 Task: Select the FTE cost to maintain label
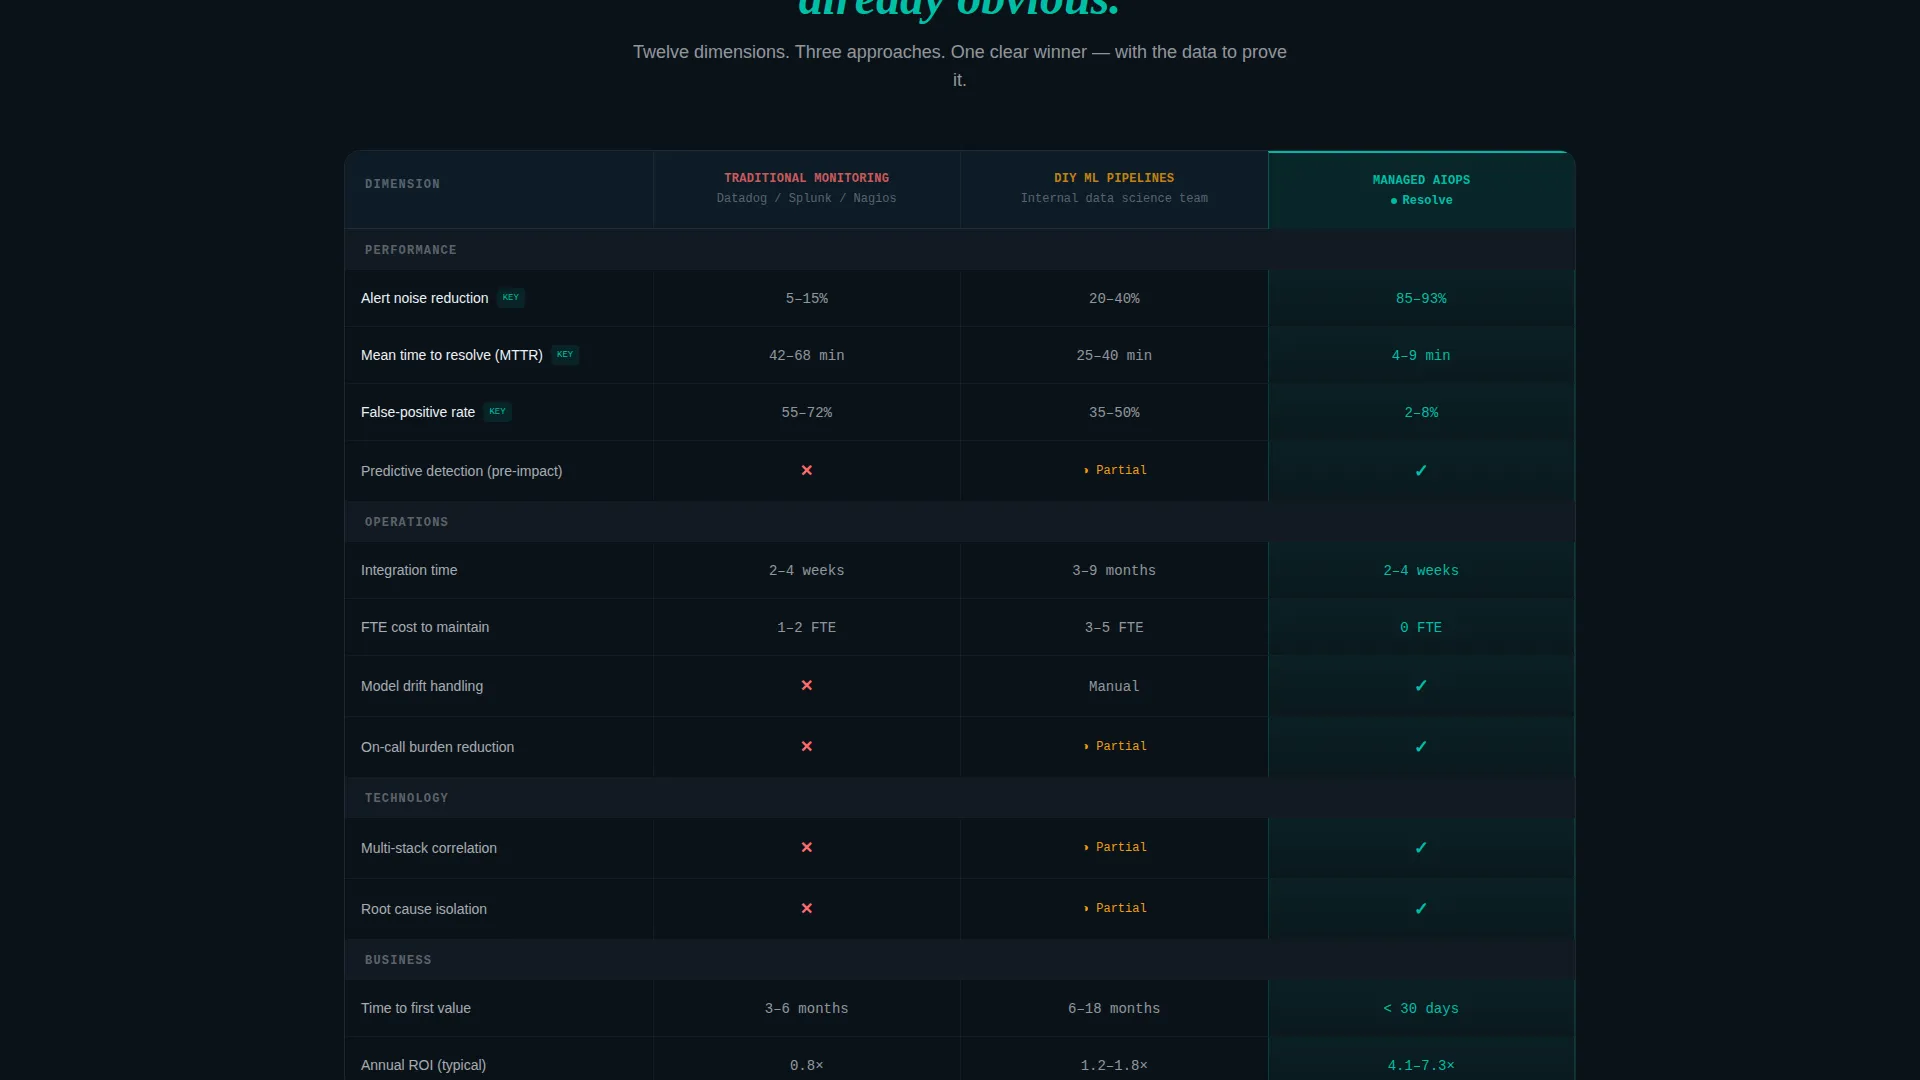pos(425,627)
